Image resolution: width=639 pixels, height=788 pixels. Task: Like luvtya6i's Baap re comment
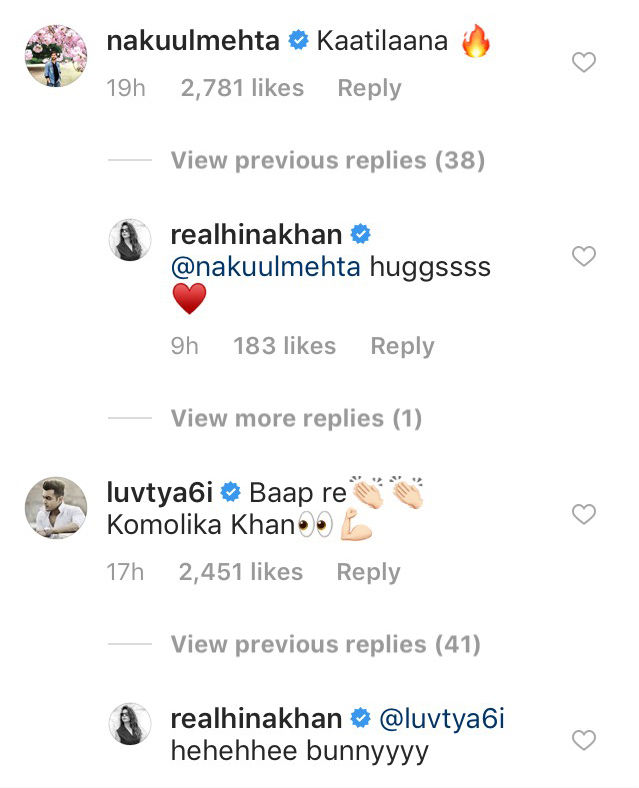(x=583, y=515)
